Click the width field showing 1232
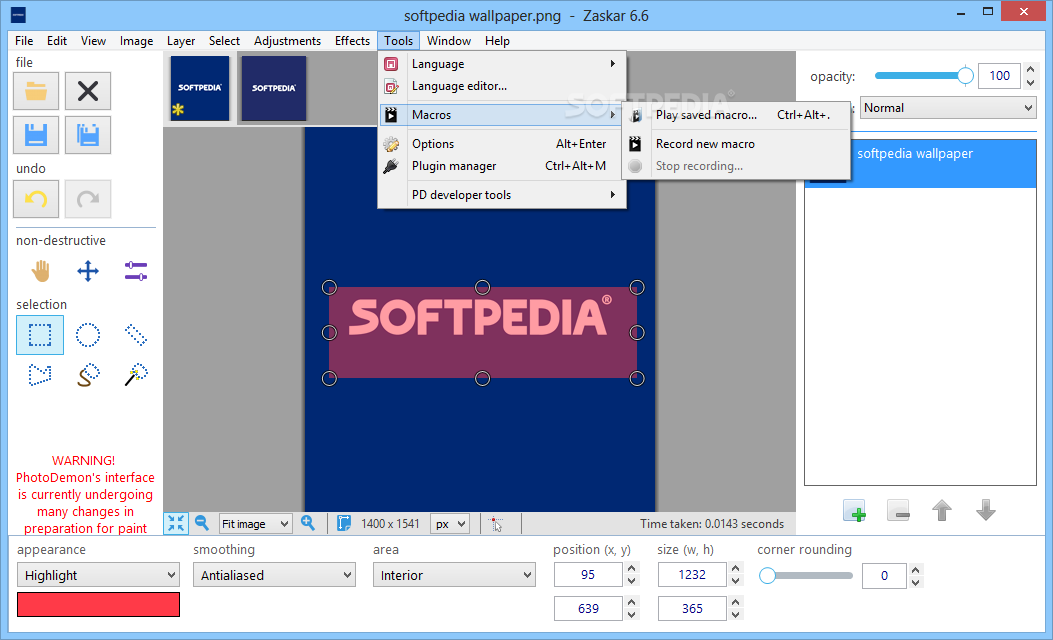 [692, 575]
